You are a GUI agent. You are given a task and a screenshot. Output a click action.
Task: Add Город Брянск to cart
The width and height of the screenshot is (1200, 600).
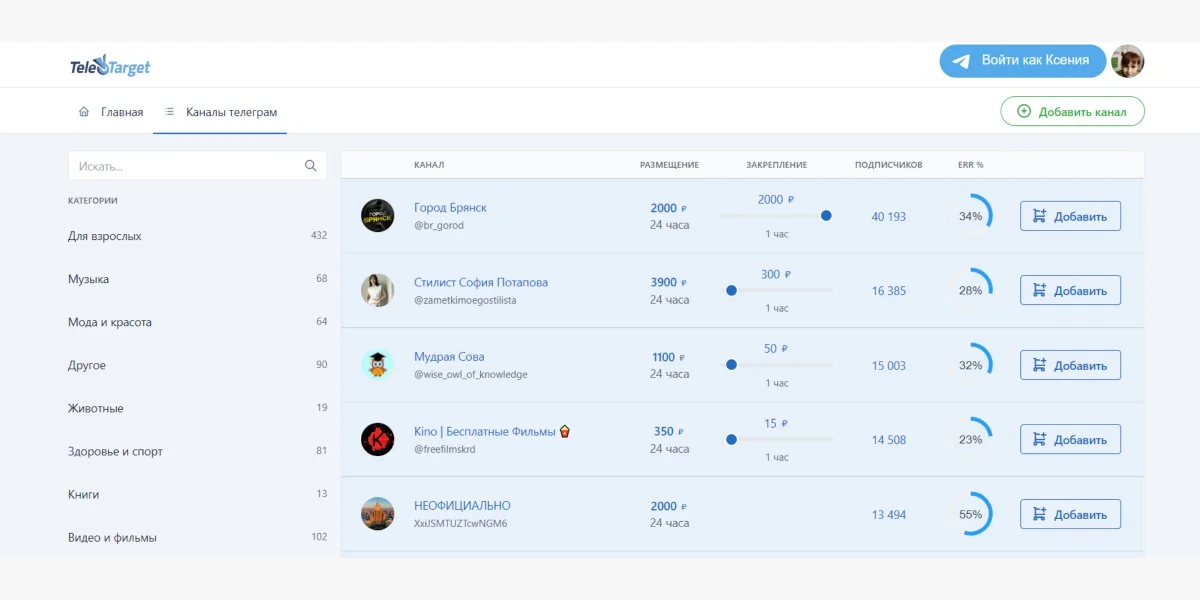click(x=1070, y=216)
